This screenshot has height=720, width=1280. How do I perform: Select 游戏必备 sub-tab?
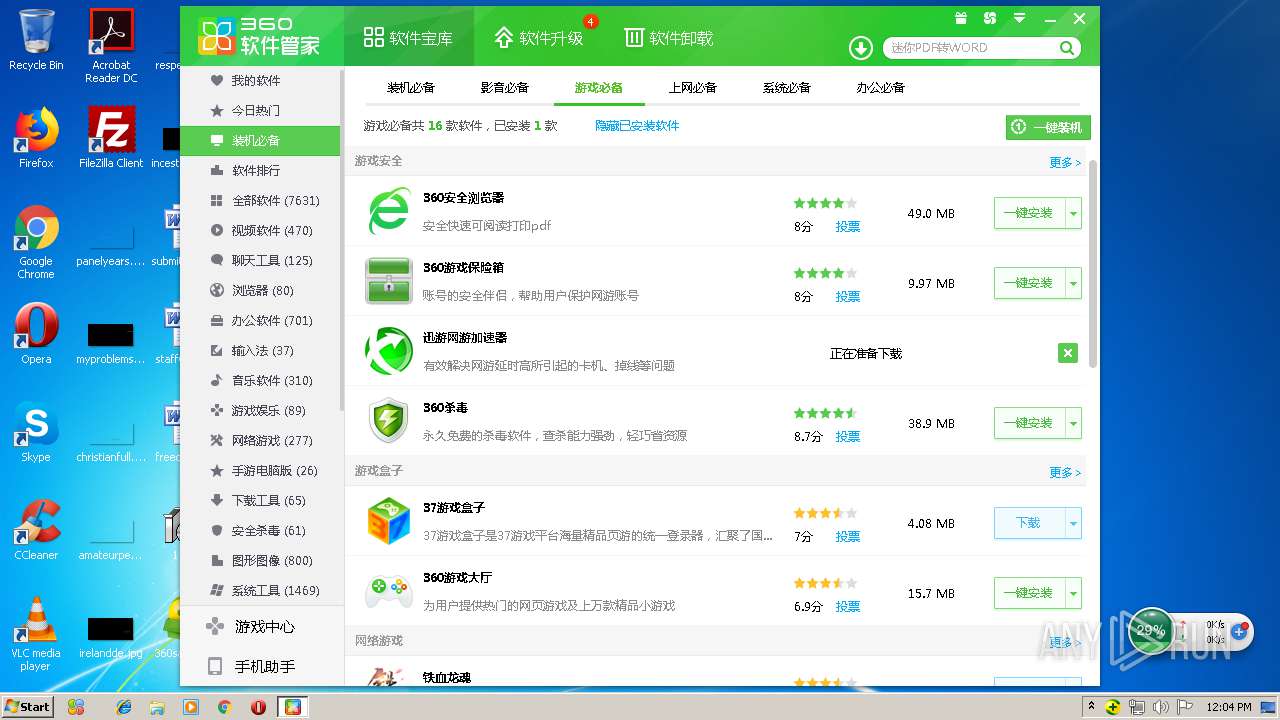599,88
